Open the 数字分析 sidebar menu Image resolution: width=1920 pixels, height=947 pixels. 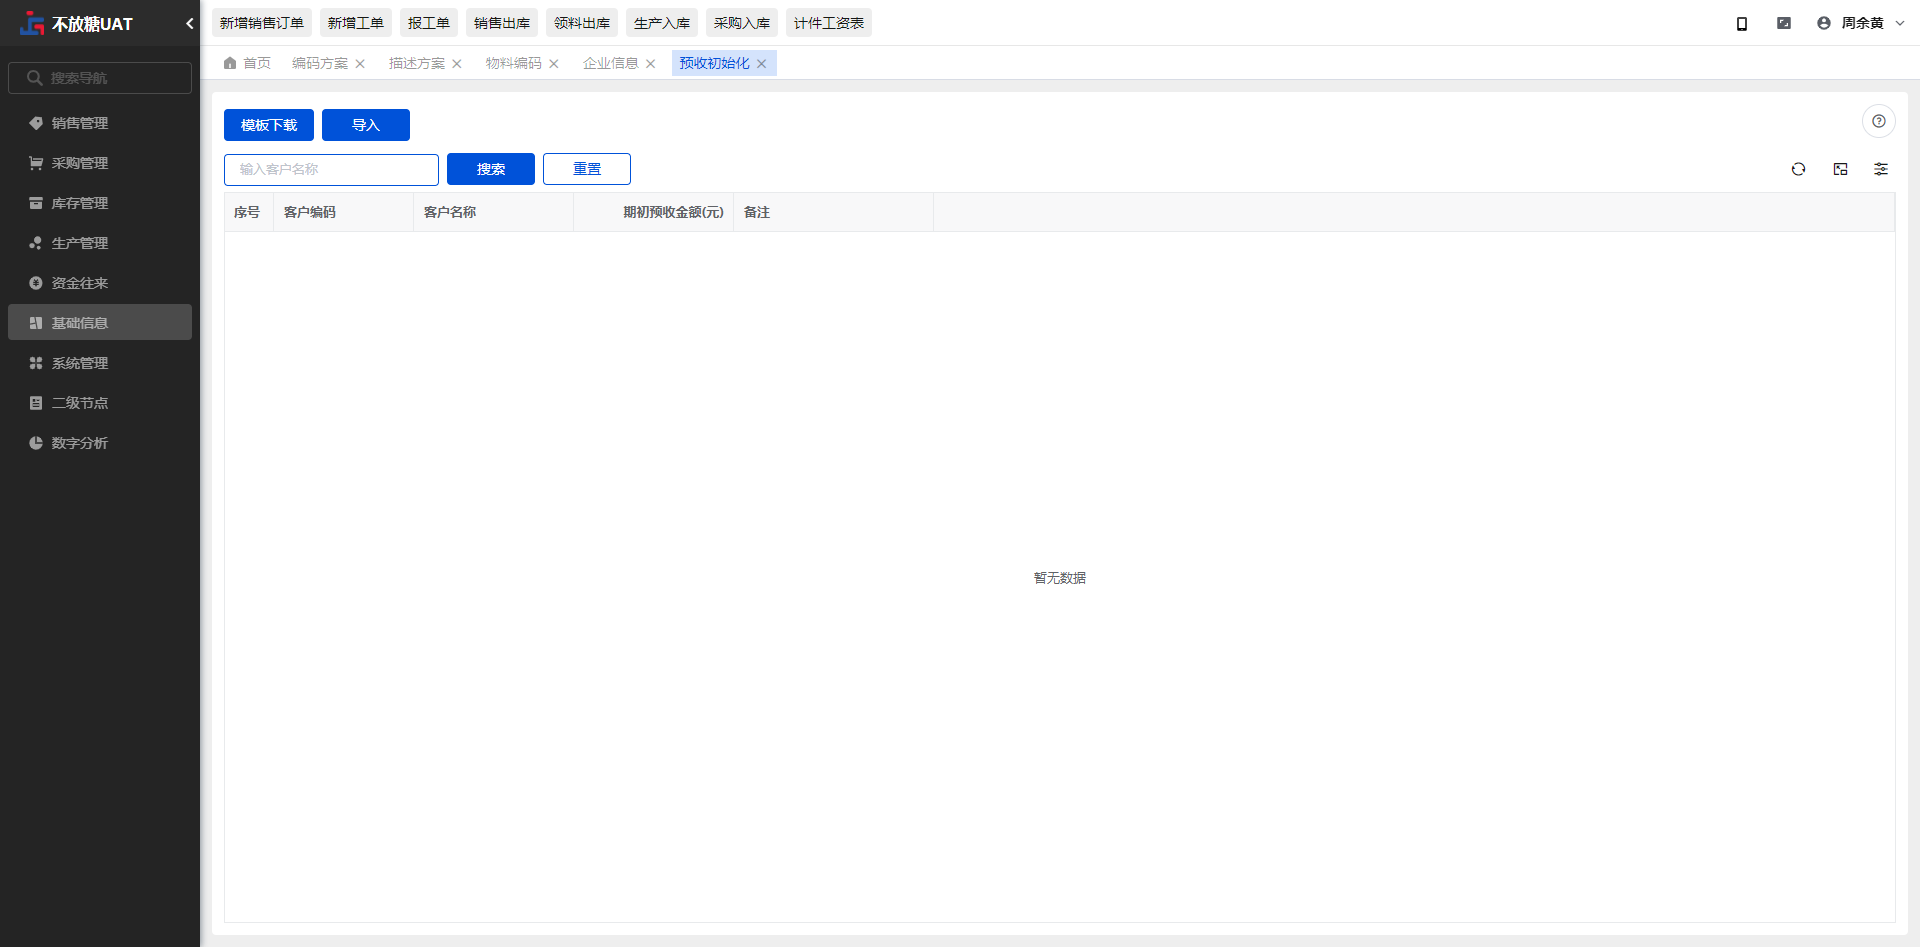pos(100,443)
